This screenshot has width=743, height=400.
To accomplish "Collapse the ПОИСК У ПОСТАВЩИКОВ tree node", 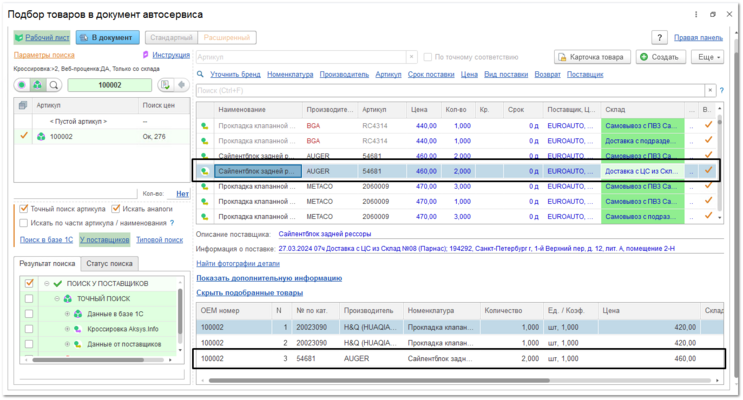I will pyautogui.click(x=46, y=283).
